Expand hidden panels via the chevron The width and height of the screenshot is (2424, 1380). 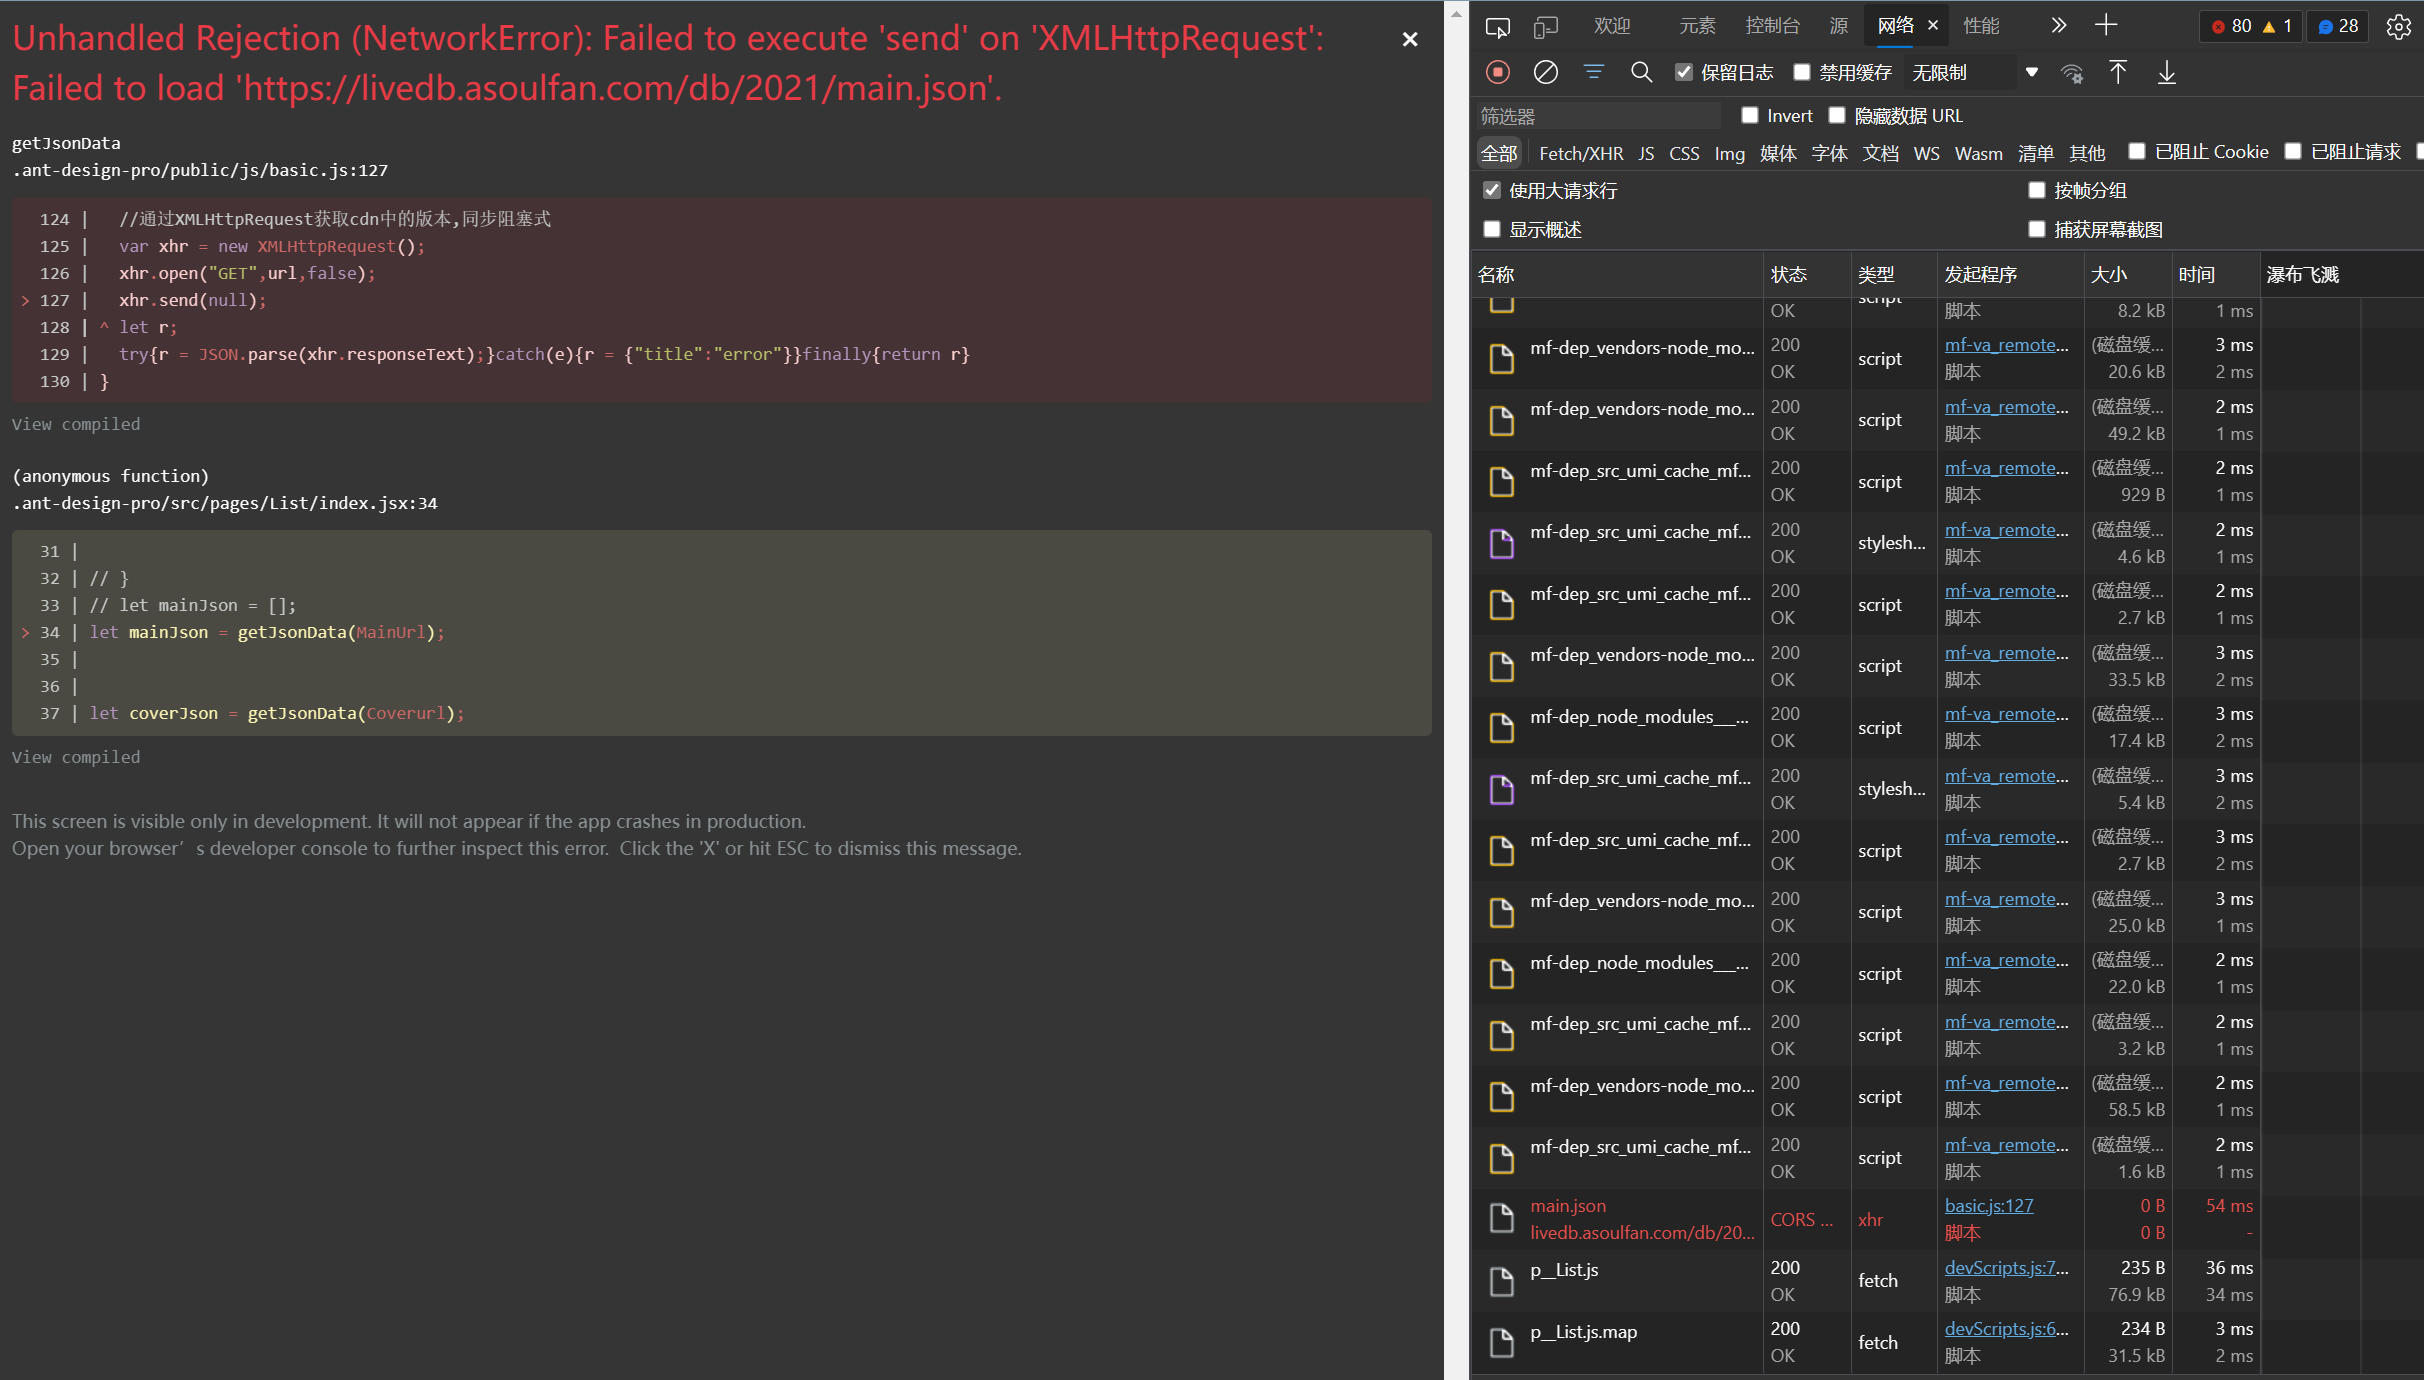point(2058,25)
